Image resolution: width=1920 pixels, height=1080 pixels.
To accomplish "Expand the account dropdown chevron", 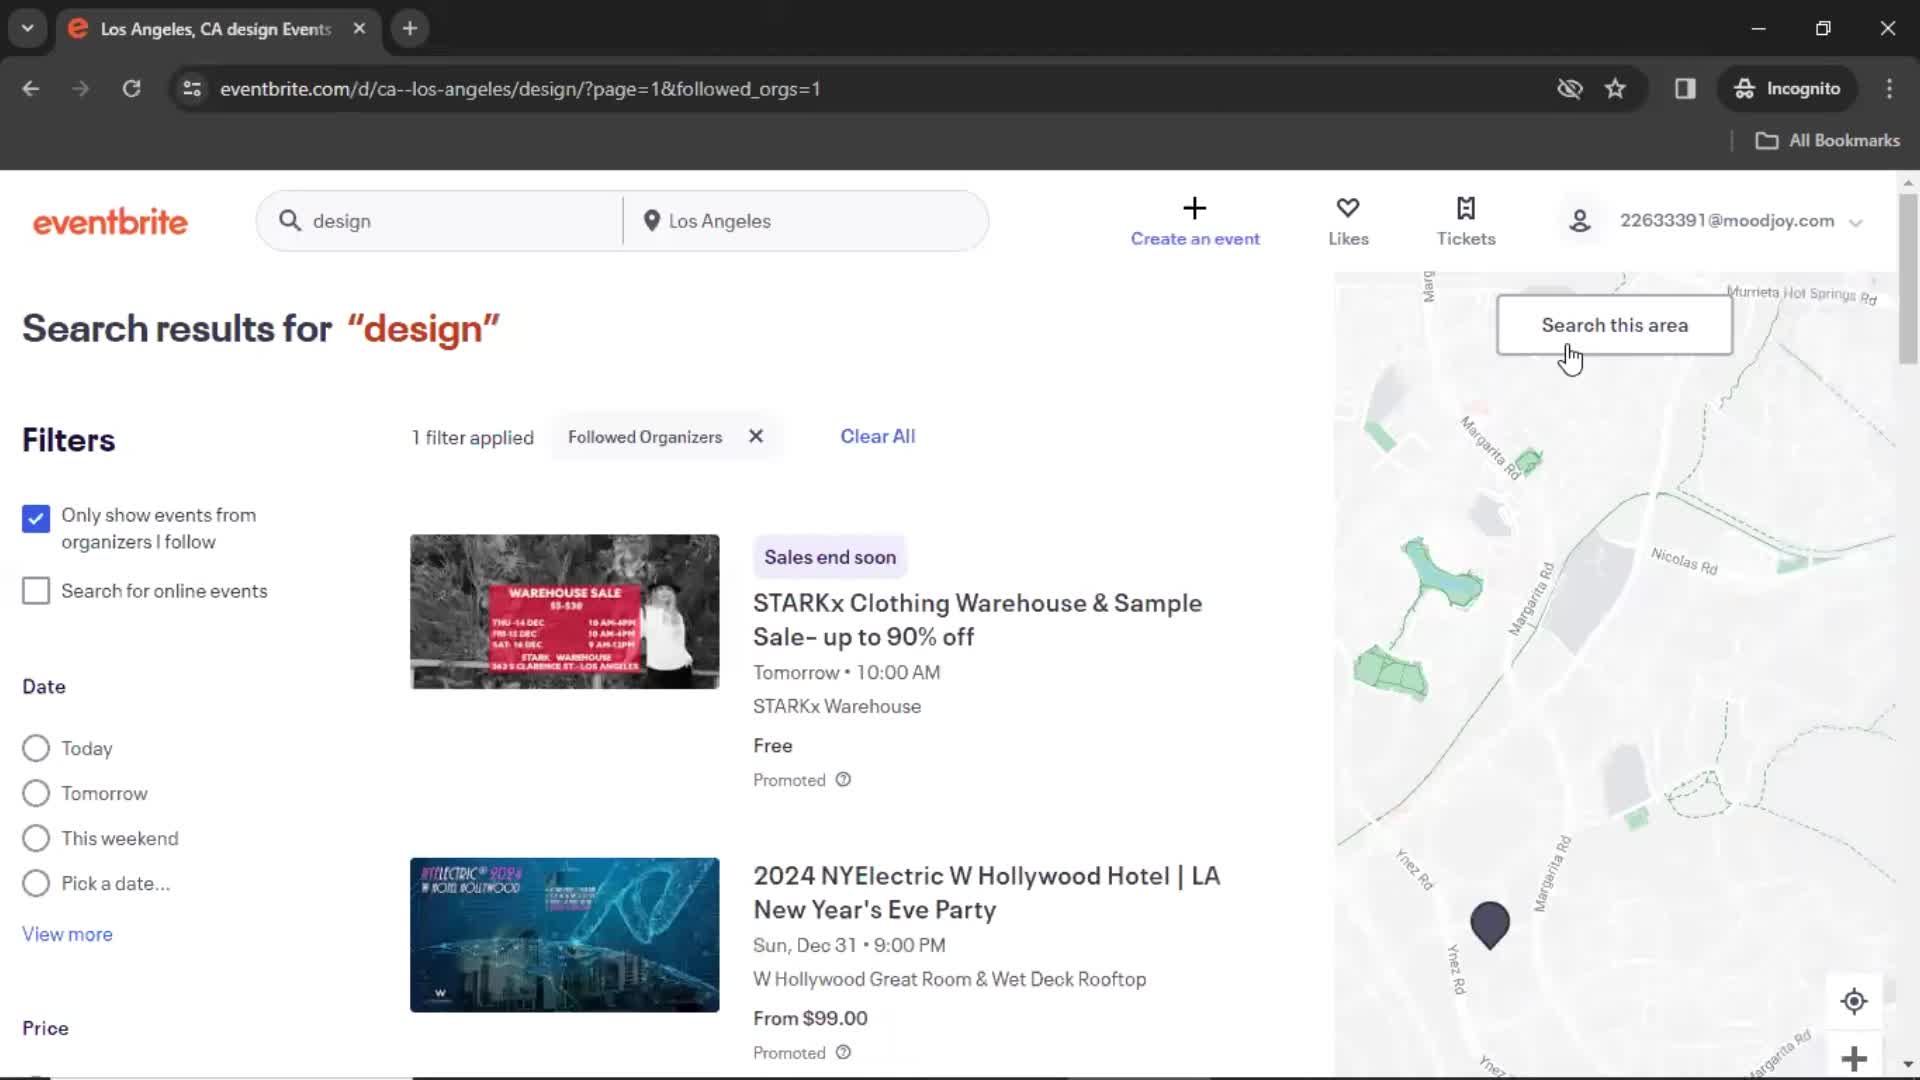I will click(x=1856, y=222).
